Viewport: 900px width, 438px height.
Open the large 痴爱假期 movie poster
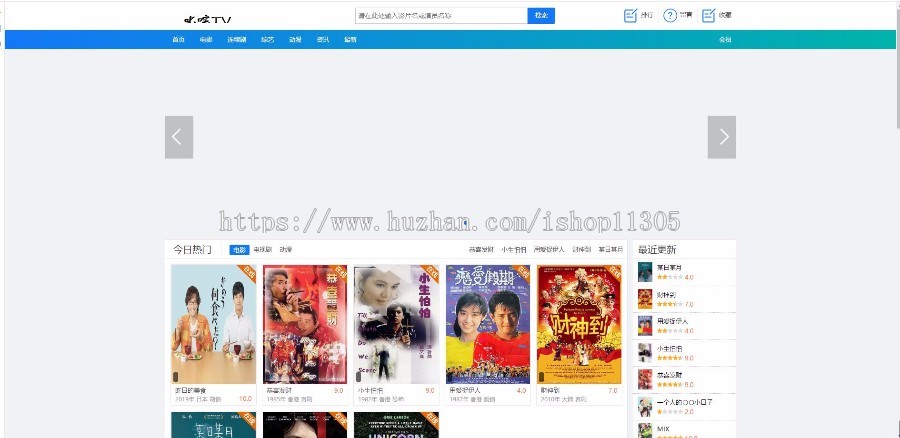point(488,324)
